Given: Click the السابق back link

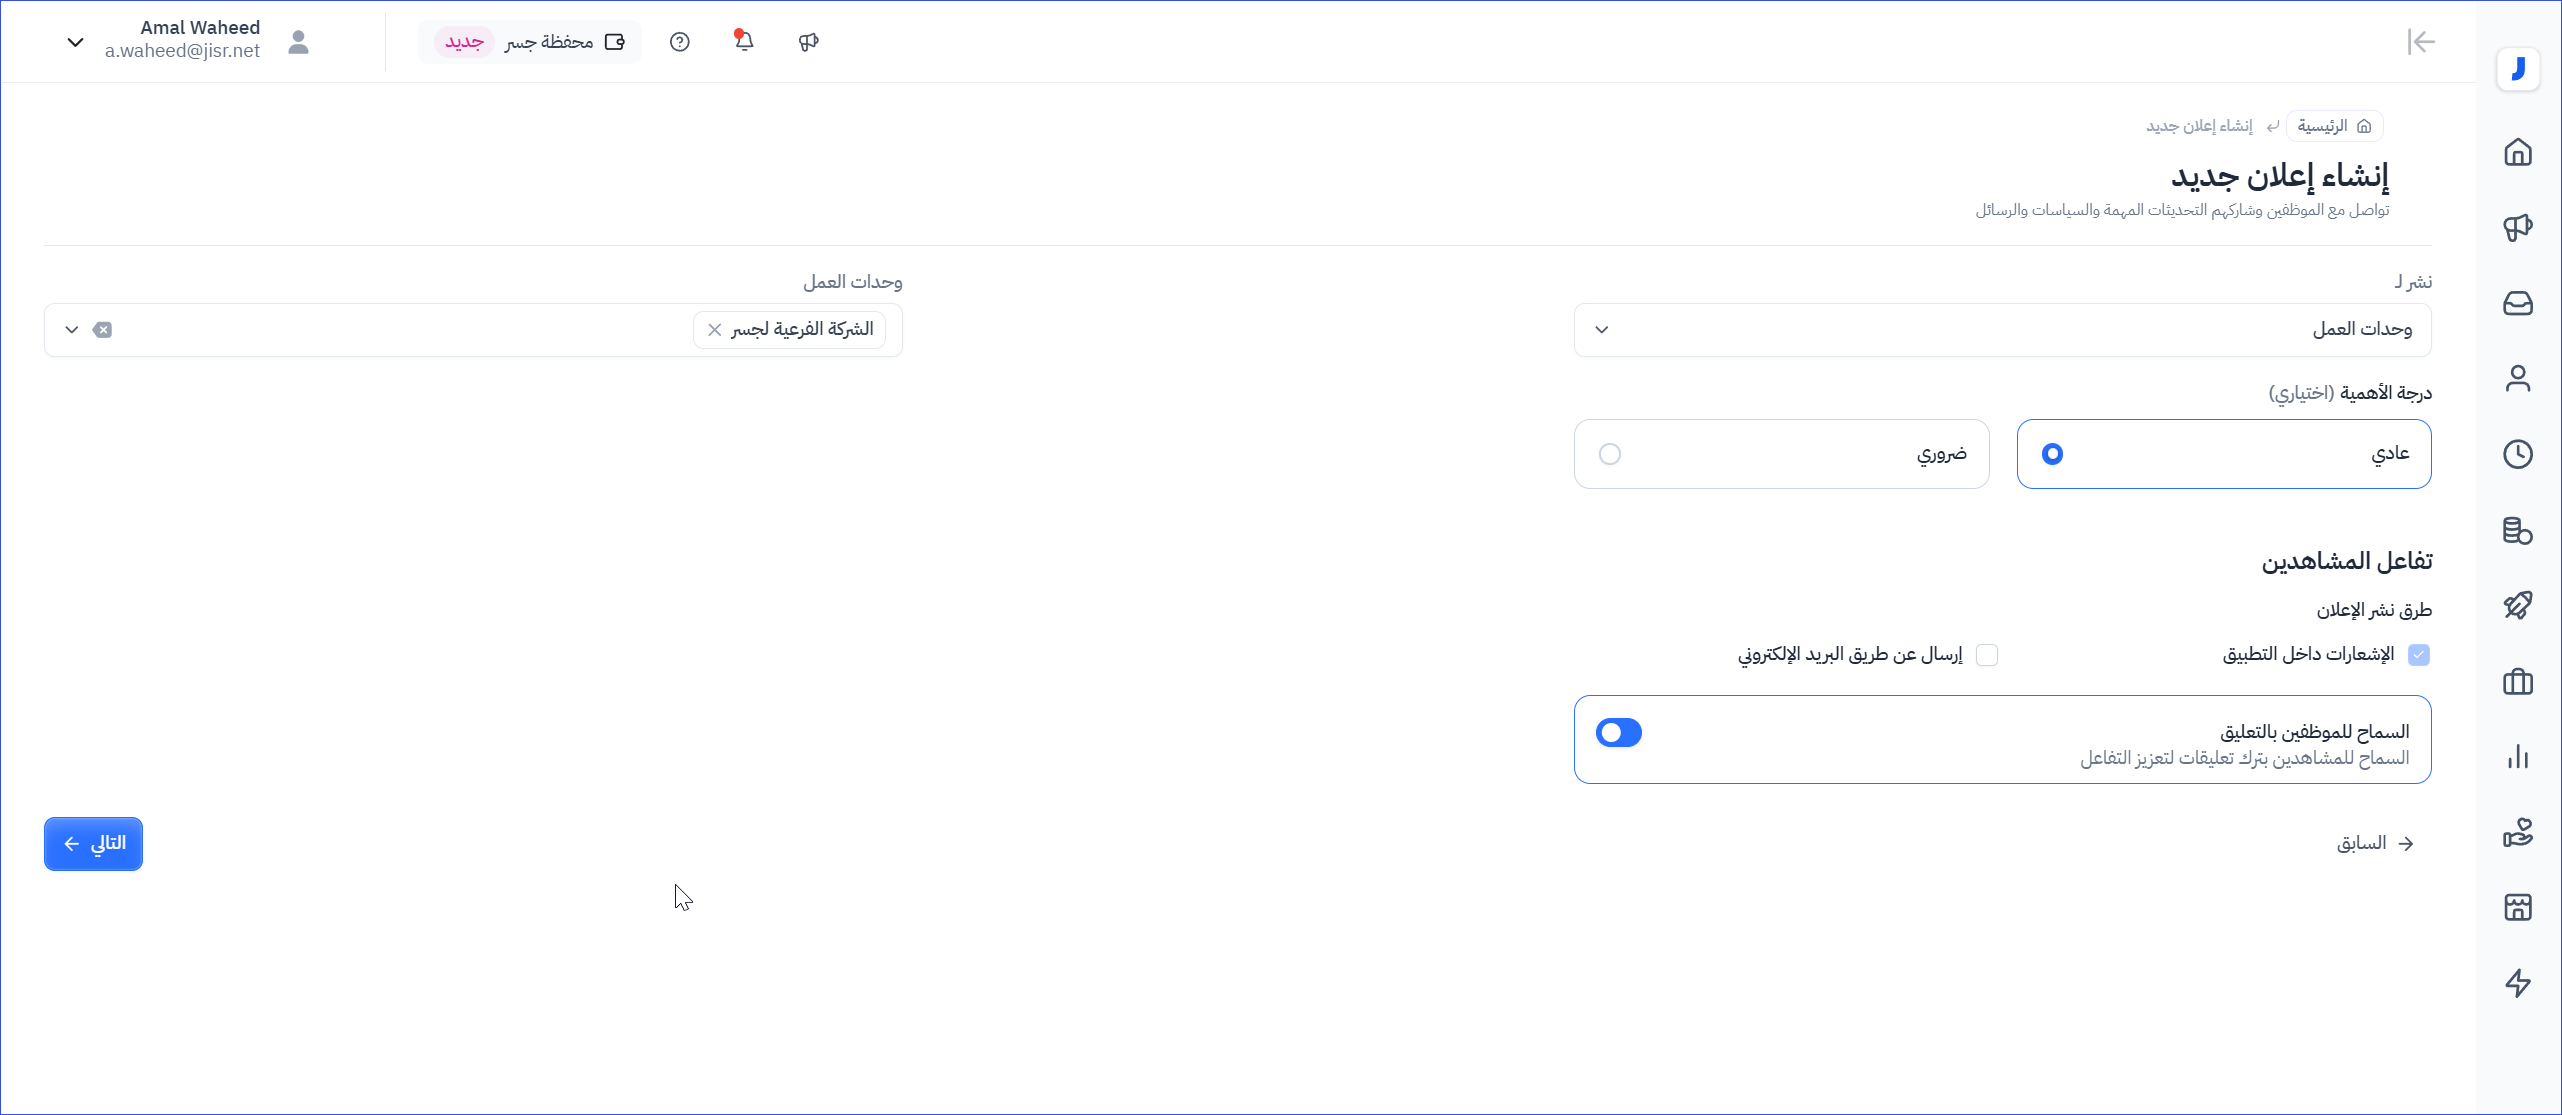Looking at the screenshot, I should (2375, 844).
